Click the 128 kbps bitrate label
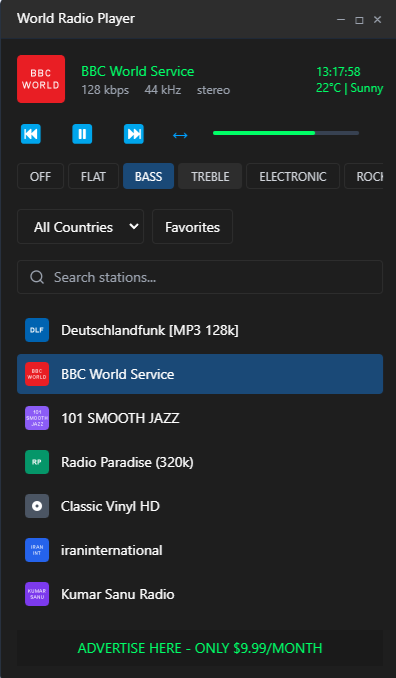 click(x=105, y=90)
